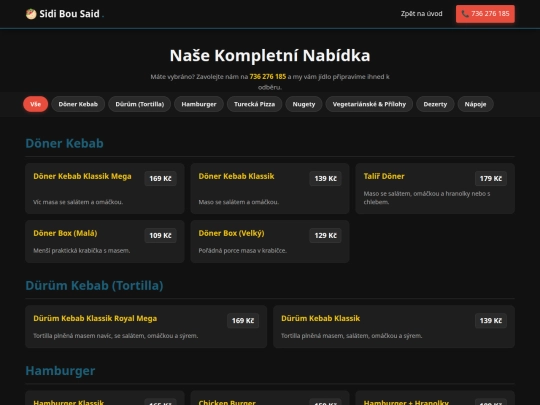
Task: Click the 179 Kč price badge
Action: [x=490, y=178]
